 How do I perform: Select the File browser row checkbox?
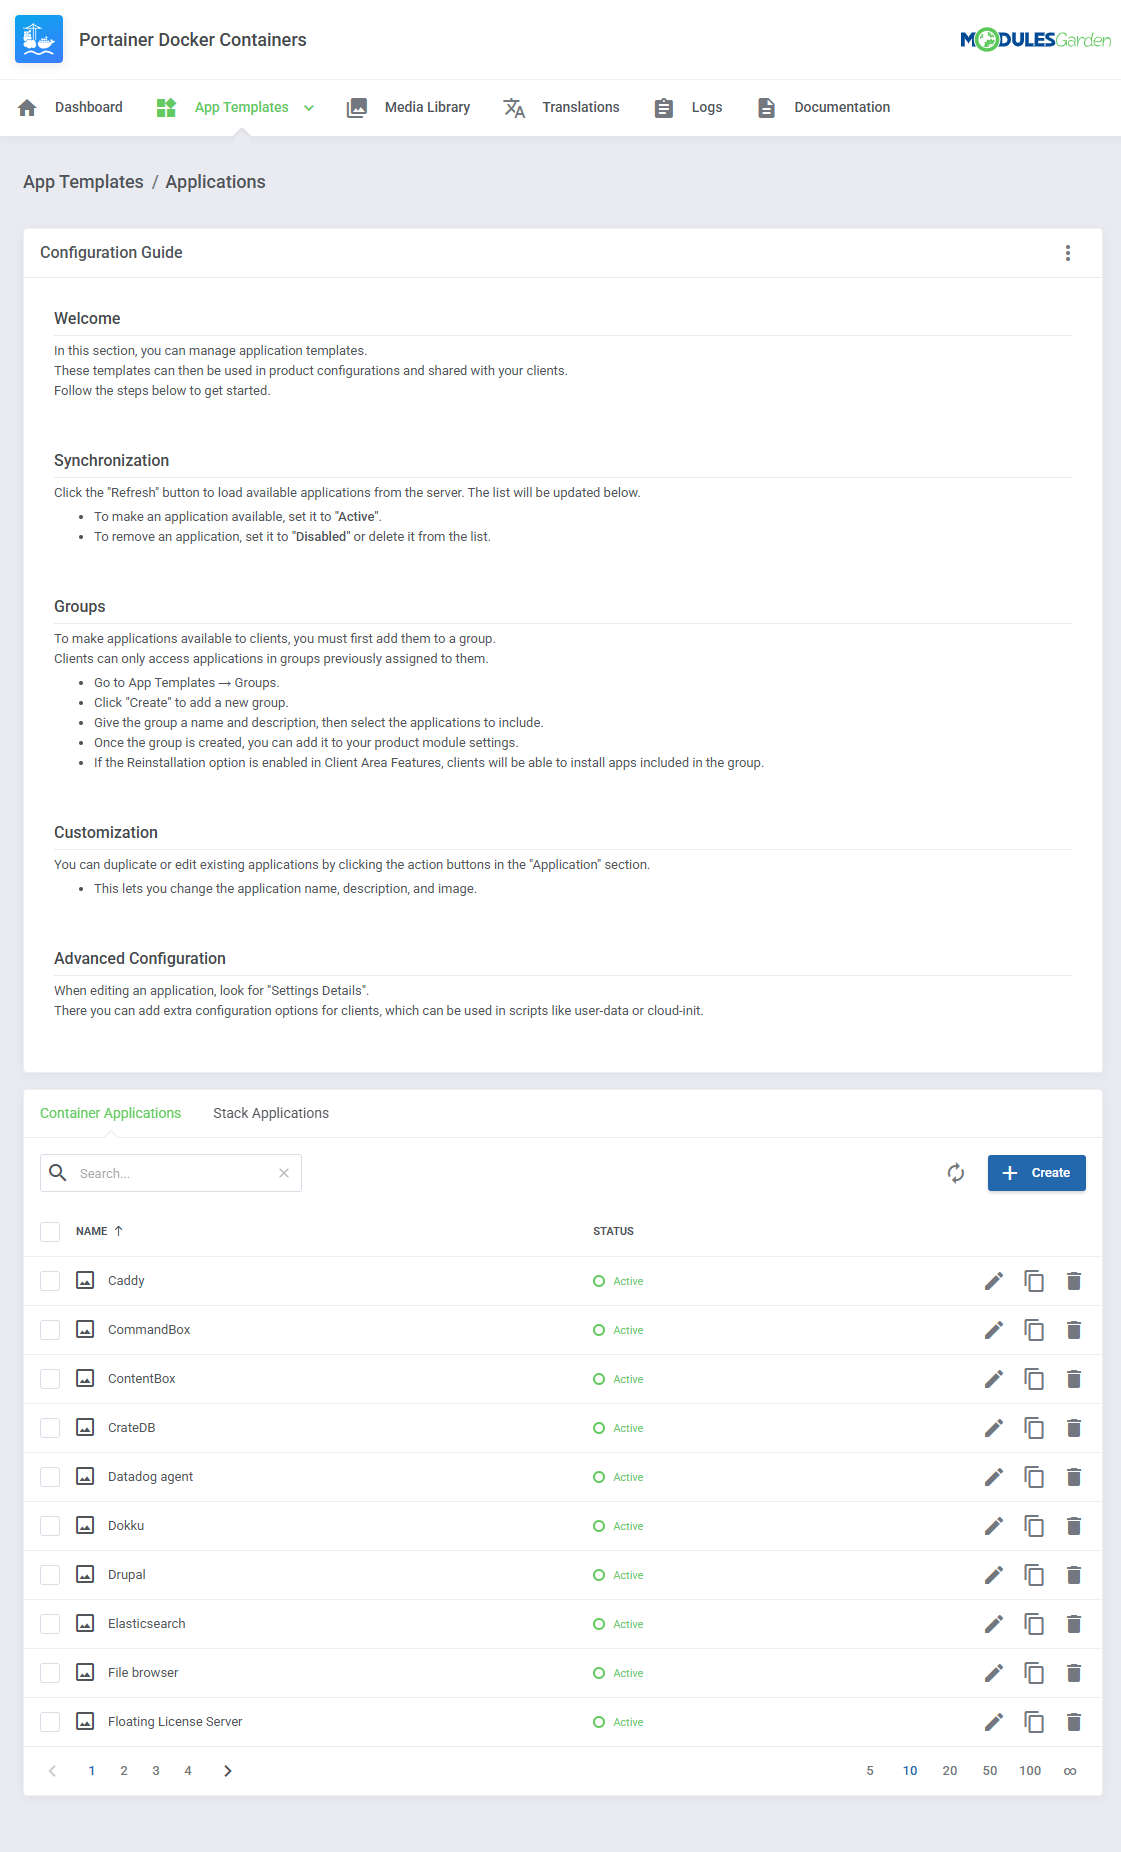50,1673
